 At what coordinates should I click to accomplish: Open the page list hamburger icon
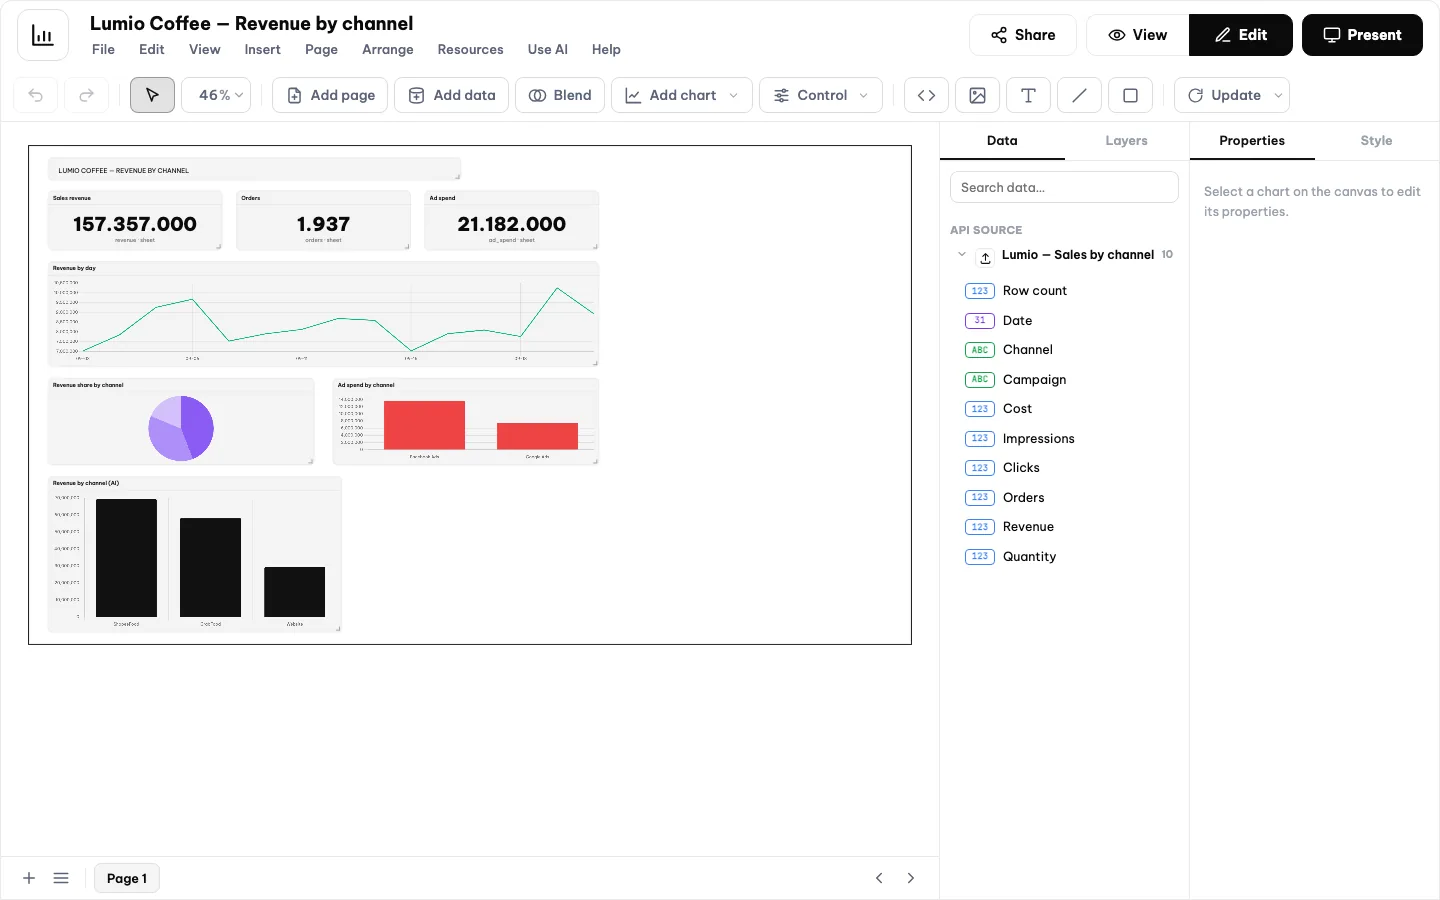[61, 878]
